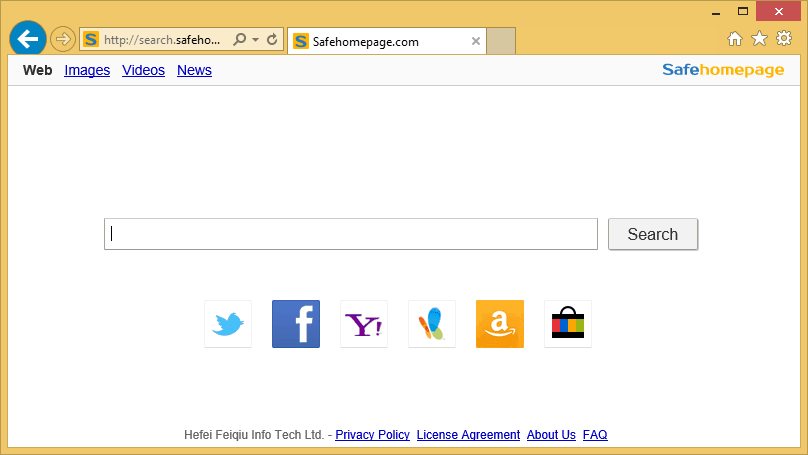The width and height of the screenshot is (808, 455).
Task: Click the Safehomepage logo
Action: click(x=723, y=70)
